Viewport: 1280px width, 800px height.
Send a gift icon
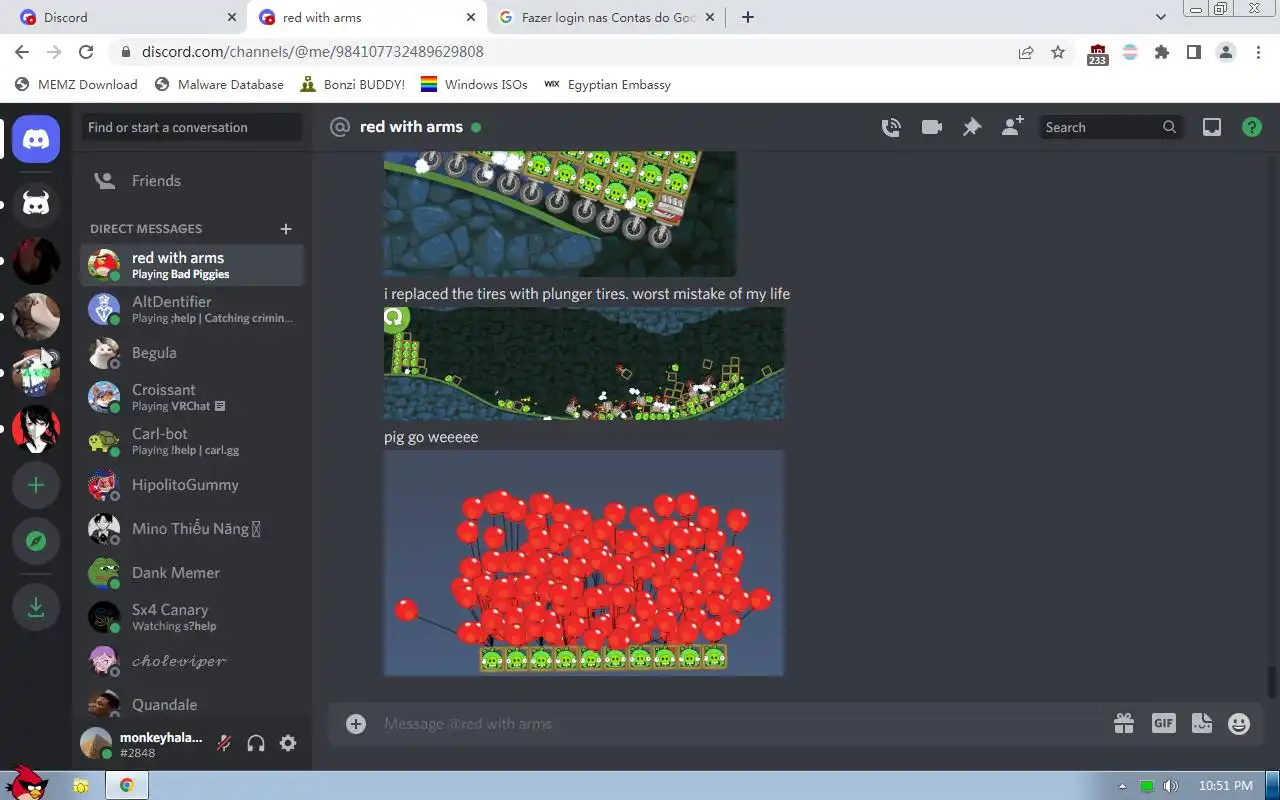(1124, 723)
